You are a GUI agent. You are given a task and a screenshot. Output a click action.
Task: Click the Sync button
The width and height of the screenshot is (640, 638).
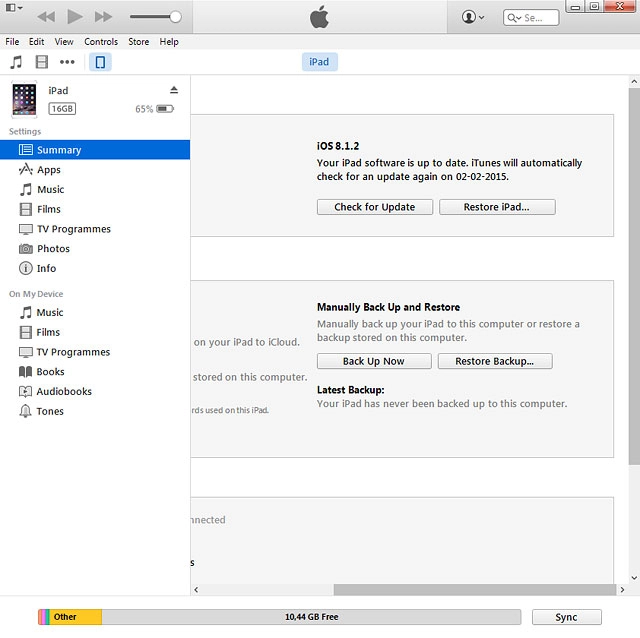pyautogui.click(x=567, y=617)
